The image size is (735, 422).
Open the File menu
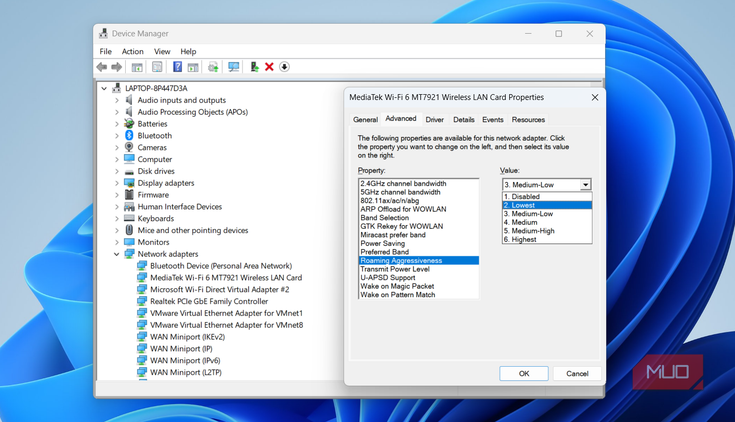pyautogui.click(x=105, y=52)
